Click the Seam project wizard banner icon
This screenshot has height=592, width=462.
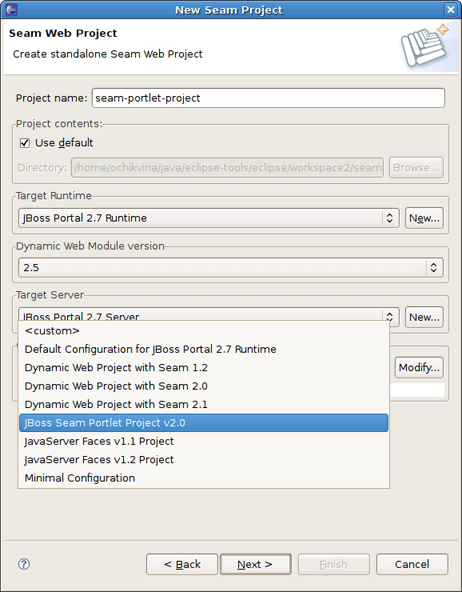point(424,45)
